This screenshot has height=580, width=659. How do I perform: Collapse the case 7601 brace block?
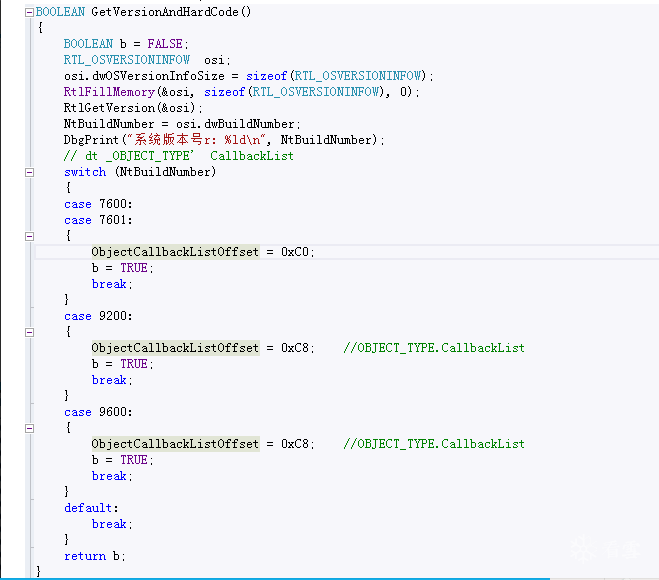point(29,236)
